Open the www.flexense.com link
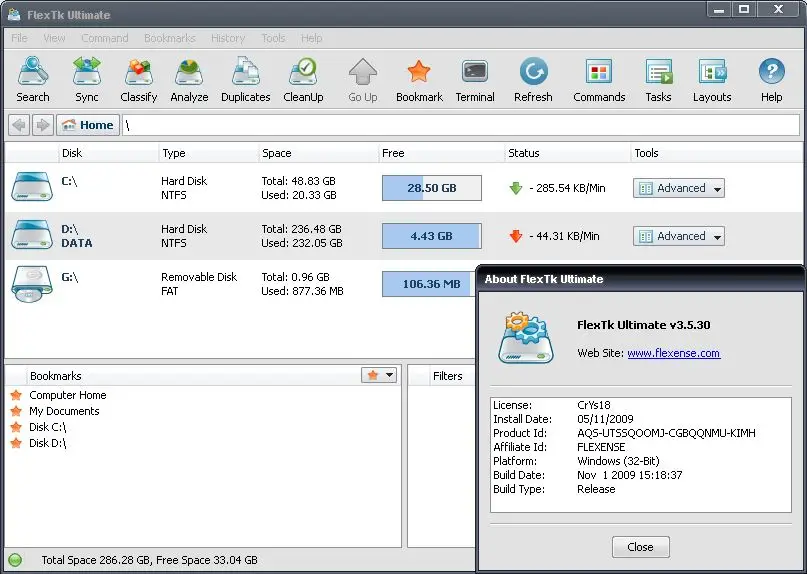Screen dimensions: 807x574 [674, 353]
